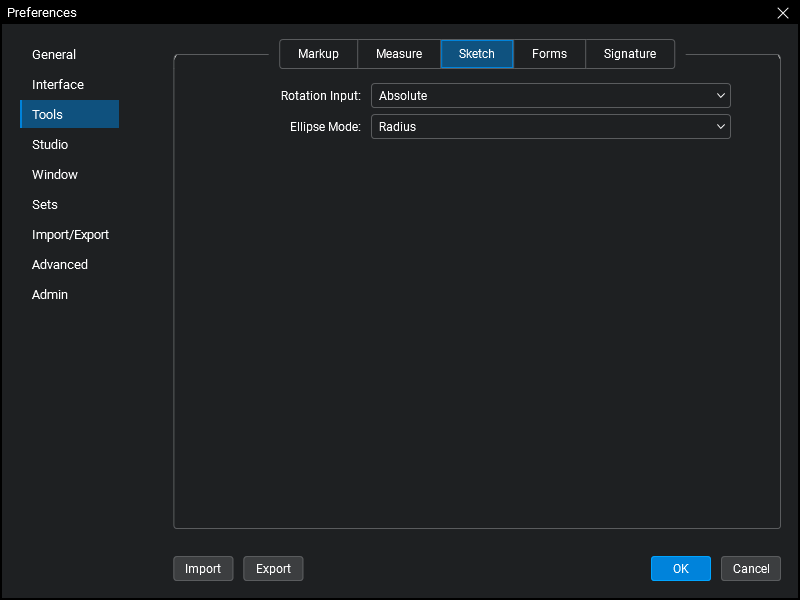Click the Import button
This screenshot has height=600, width=800.
[203, 569]
